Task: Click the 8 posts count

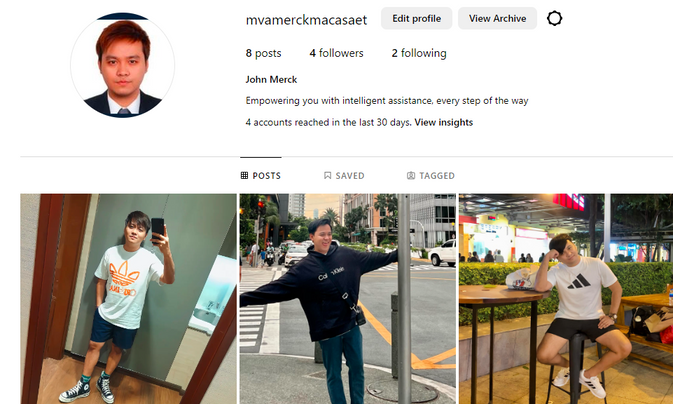Action: pyautogui.click(x=264, y=53)
